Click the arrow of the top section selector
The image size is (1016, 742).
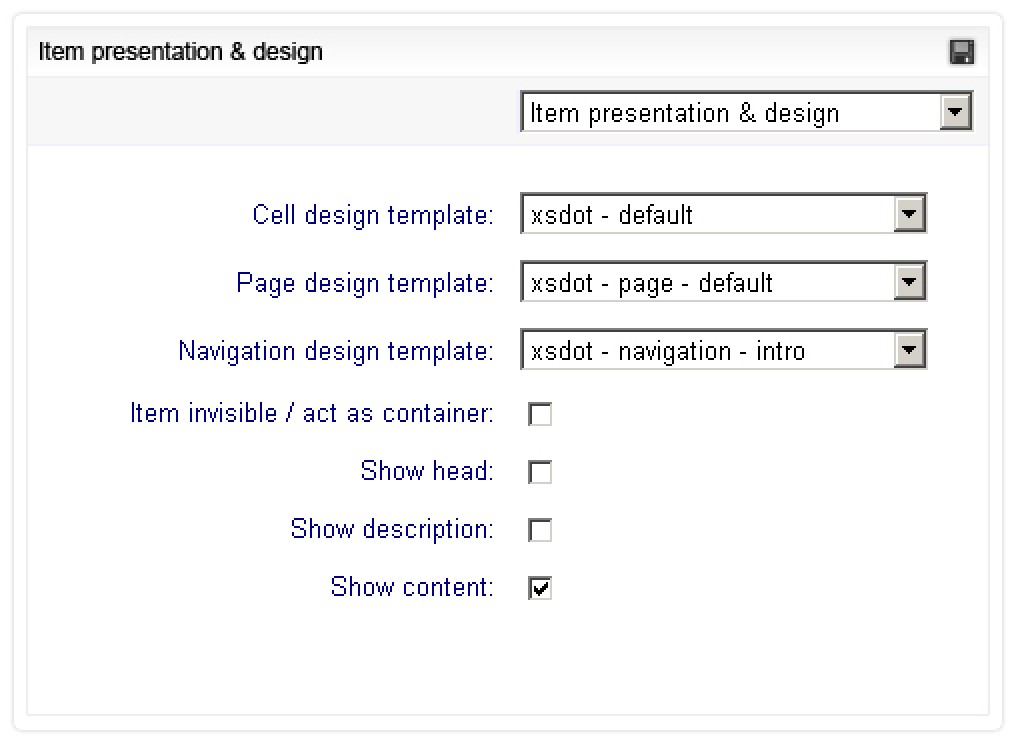[x=956, y=113]
